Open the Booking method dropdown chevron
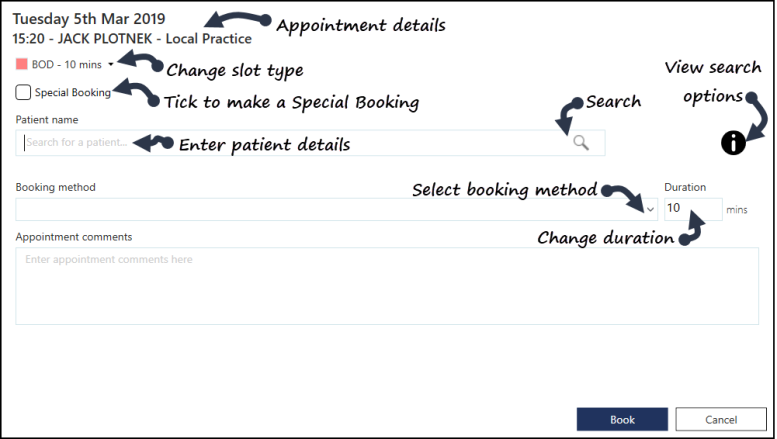The image size is (777, 439). [650, 210]
